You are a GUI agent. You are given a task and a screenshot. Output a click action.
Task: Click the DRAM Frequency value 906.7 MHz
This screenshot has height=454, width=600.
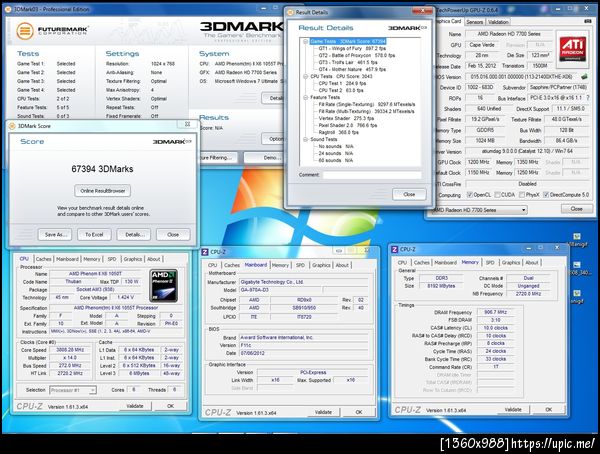pyautogui.click(x=495, y=312)
